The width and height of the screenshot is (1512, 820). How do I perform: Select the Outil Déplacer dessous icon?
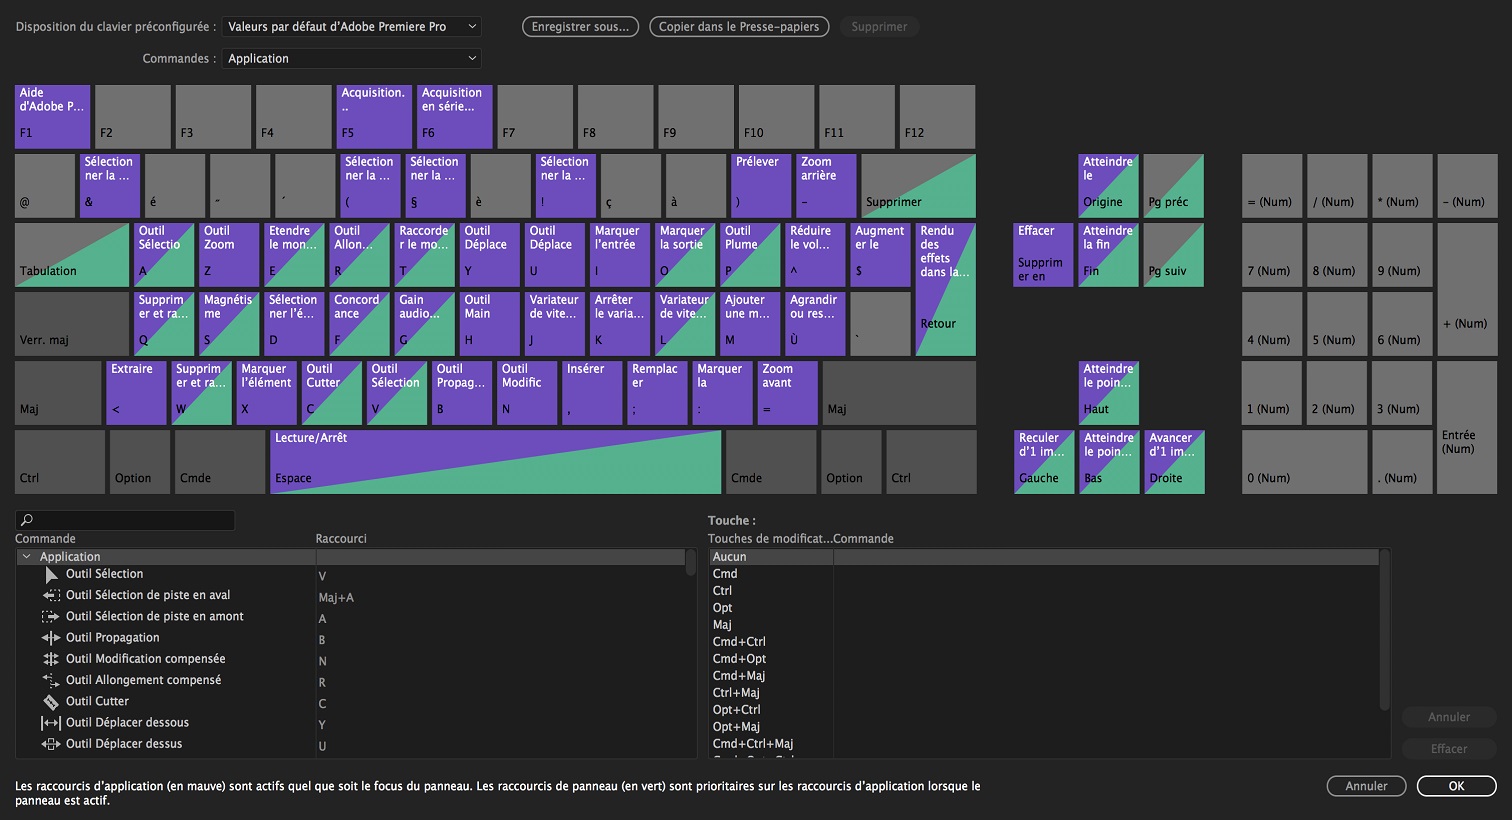51,723
